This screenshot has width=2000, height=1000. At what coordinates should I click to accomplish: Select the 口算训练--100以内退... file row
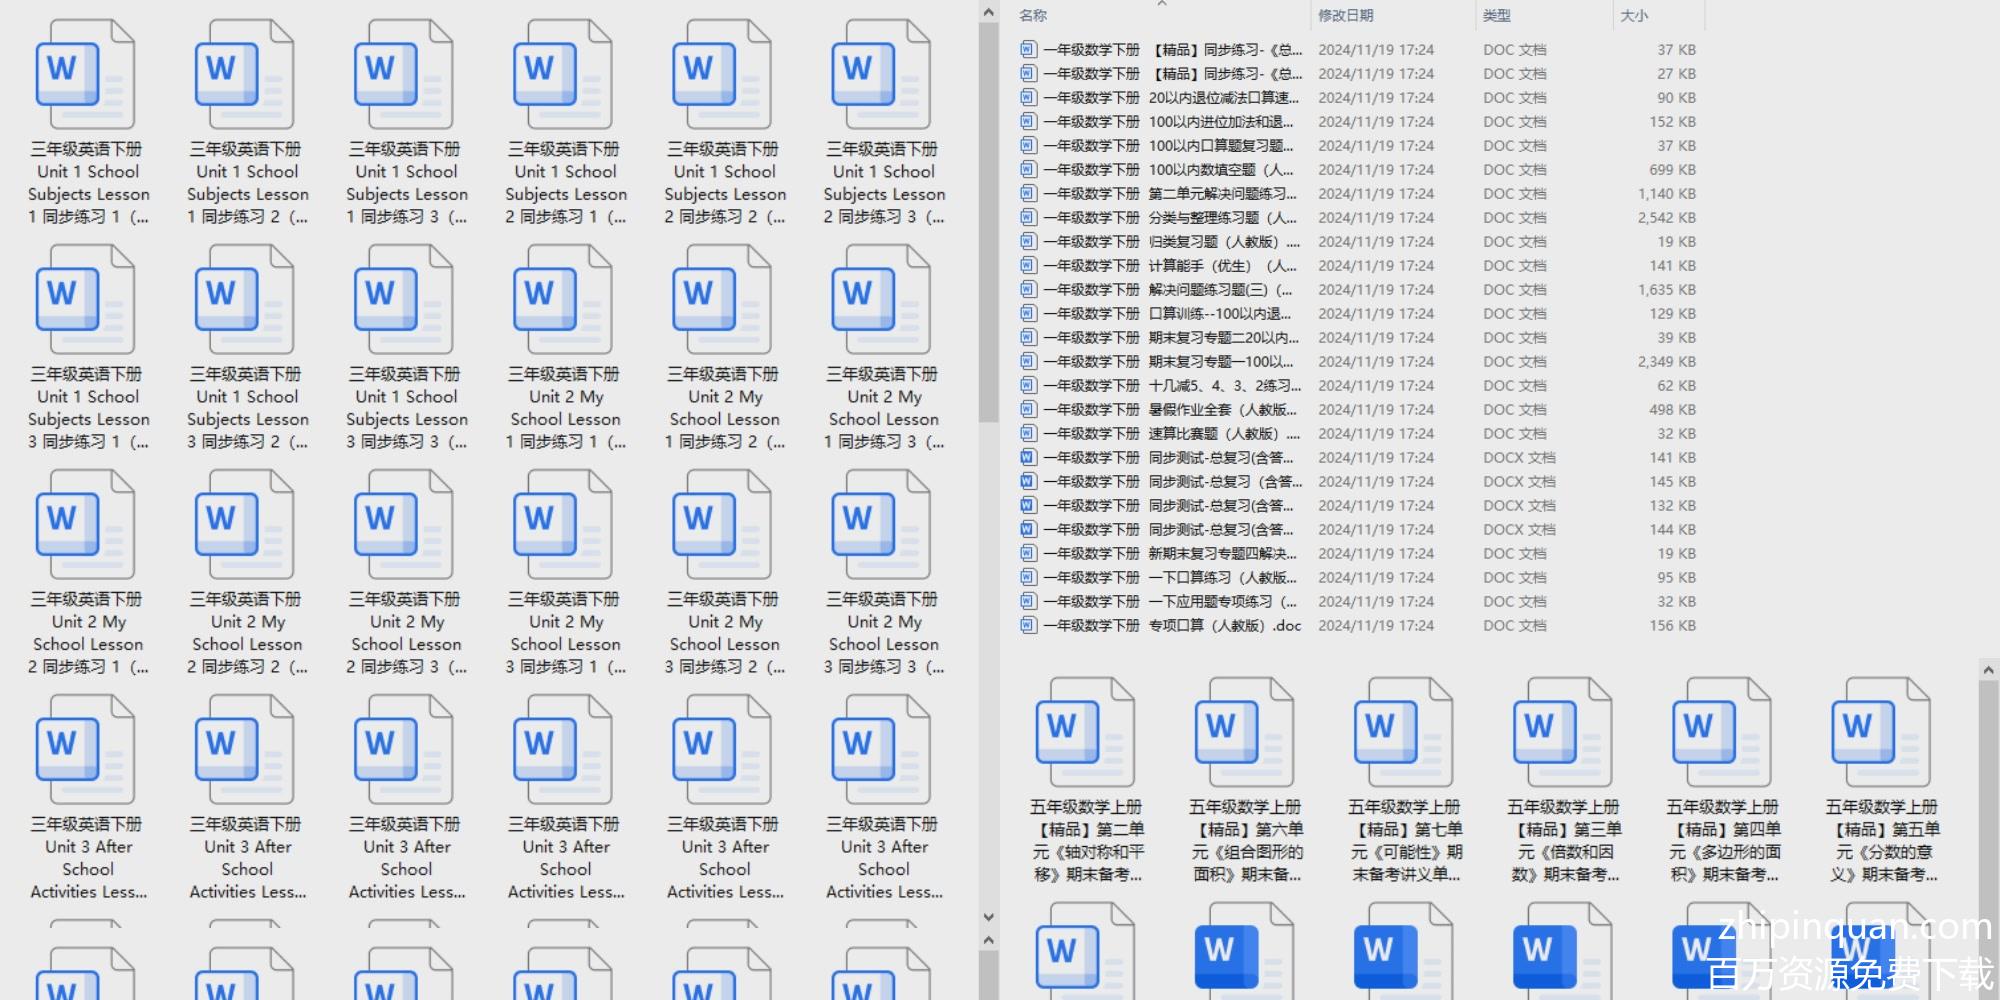coord(1358,314)
